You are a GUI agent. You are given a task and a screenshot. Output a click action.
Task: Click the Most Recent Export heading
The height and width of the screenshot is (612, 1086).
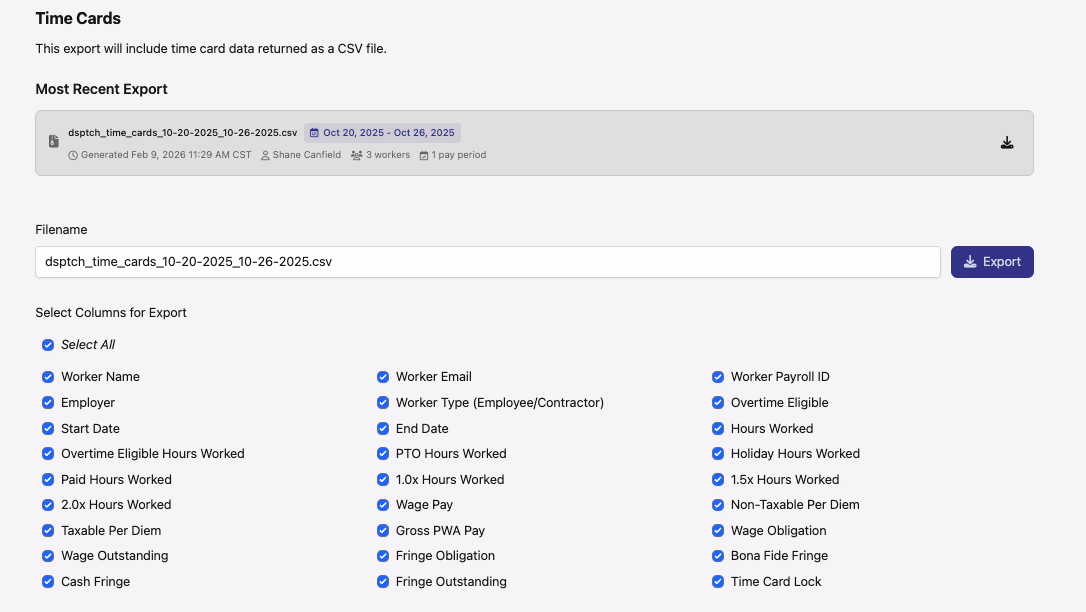point(101,89)
